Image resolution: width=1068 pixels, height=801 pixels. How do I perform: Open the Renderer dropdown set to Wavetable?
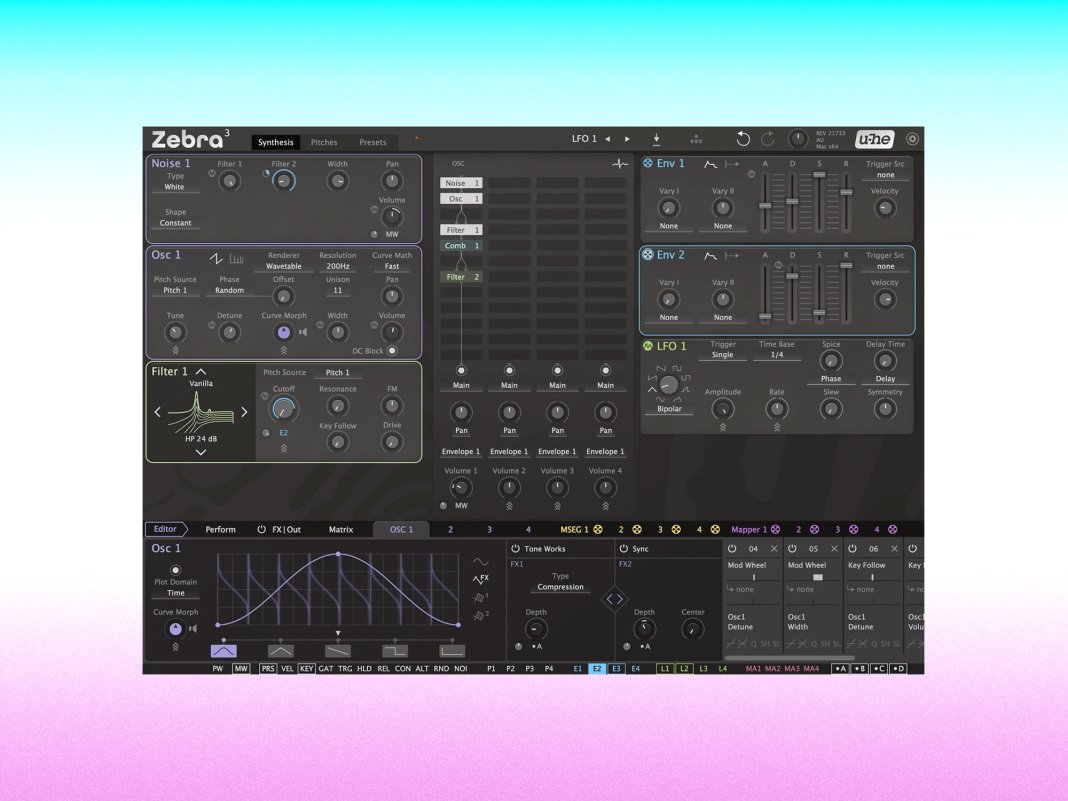[x=283, y=267]
